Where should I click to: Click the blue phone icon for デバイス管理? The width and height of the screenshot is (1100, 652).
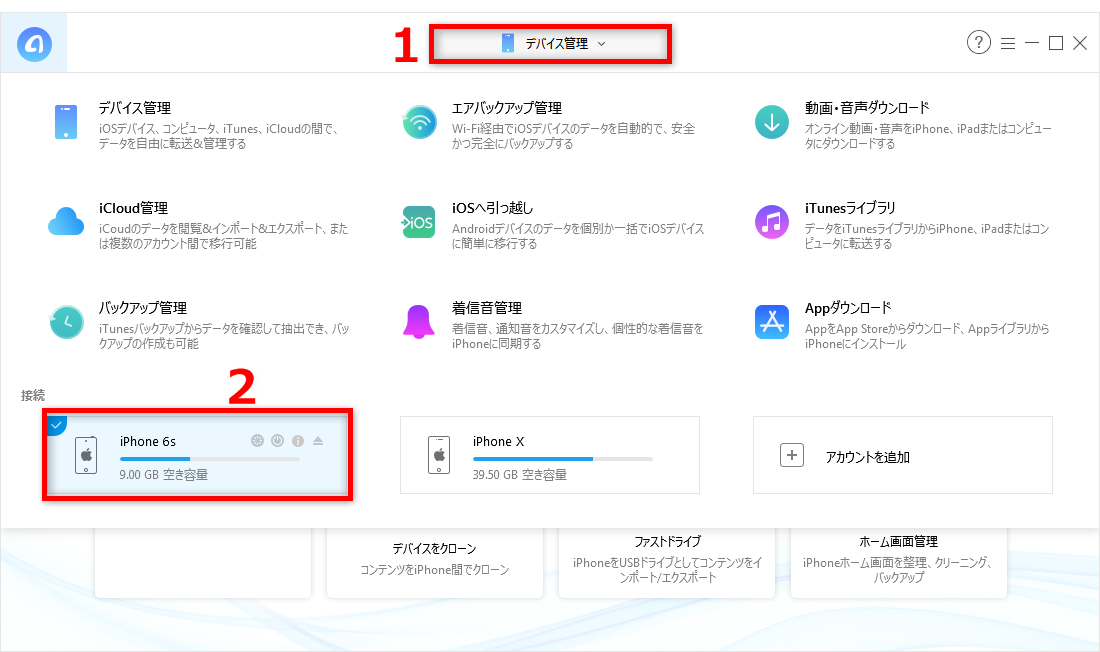click(x=66, y=122)
